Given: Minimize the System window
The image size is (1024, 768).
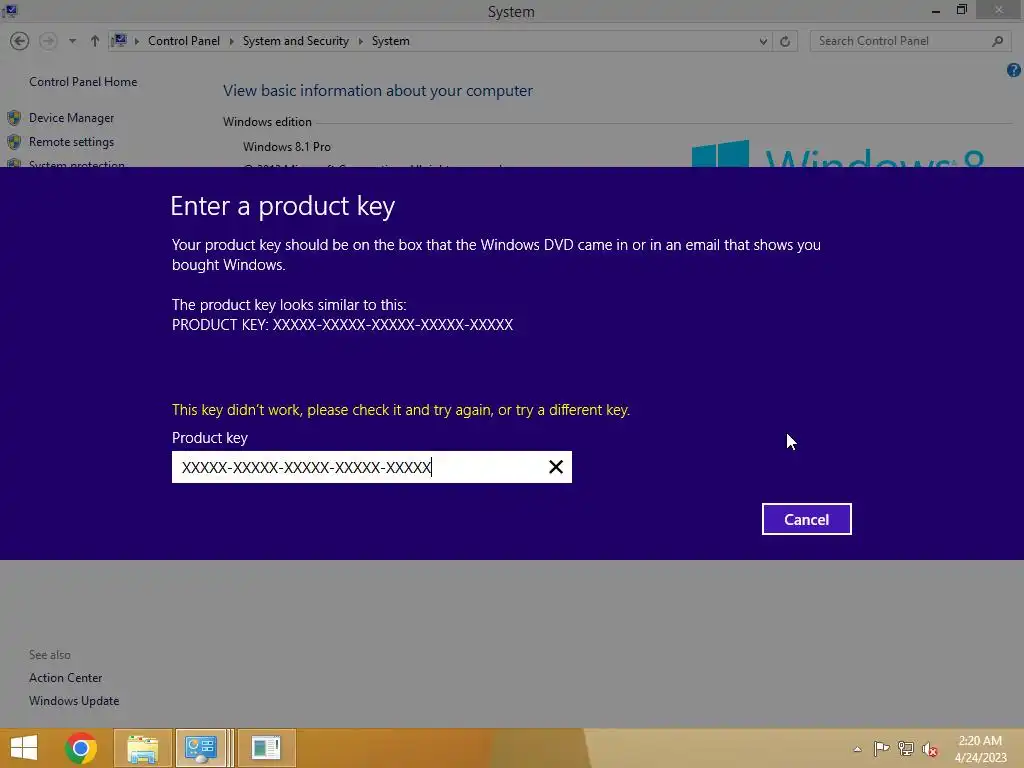Looking at the screenshot, I should (935, 10).
